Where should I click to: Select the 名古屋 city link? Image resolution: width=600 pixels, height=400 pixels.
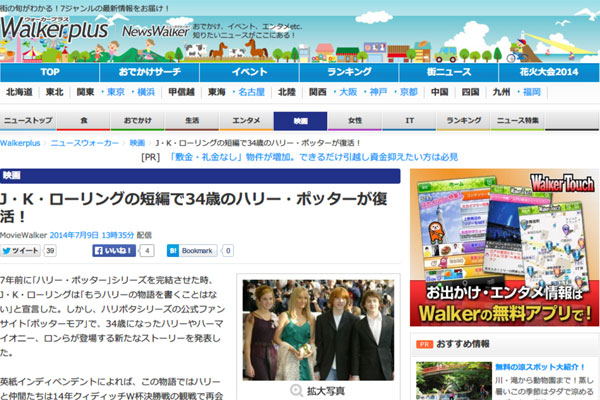[251, 92]
